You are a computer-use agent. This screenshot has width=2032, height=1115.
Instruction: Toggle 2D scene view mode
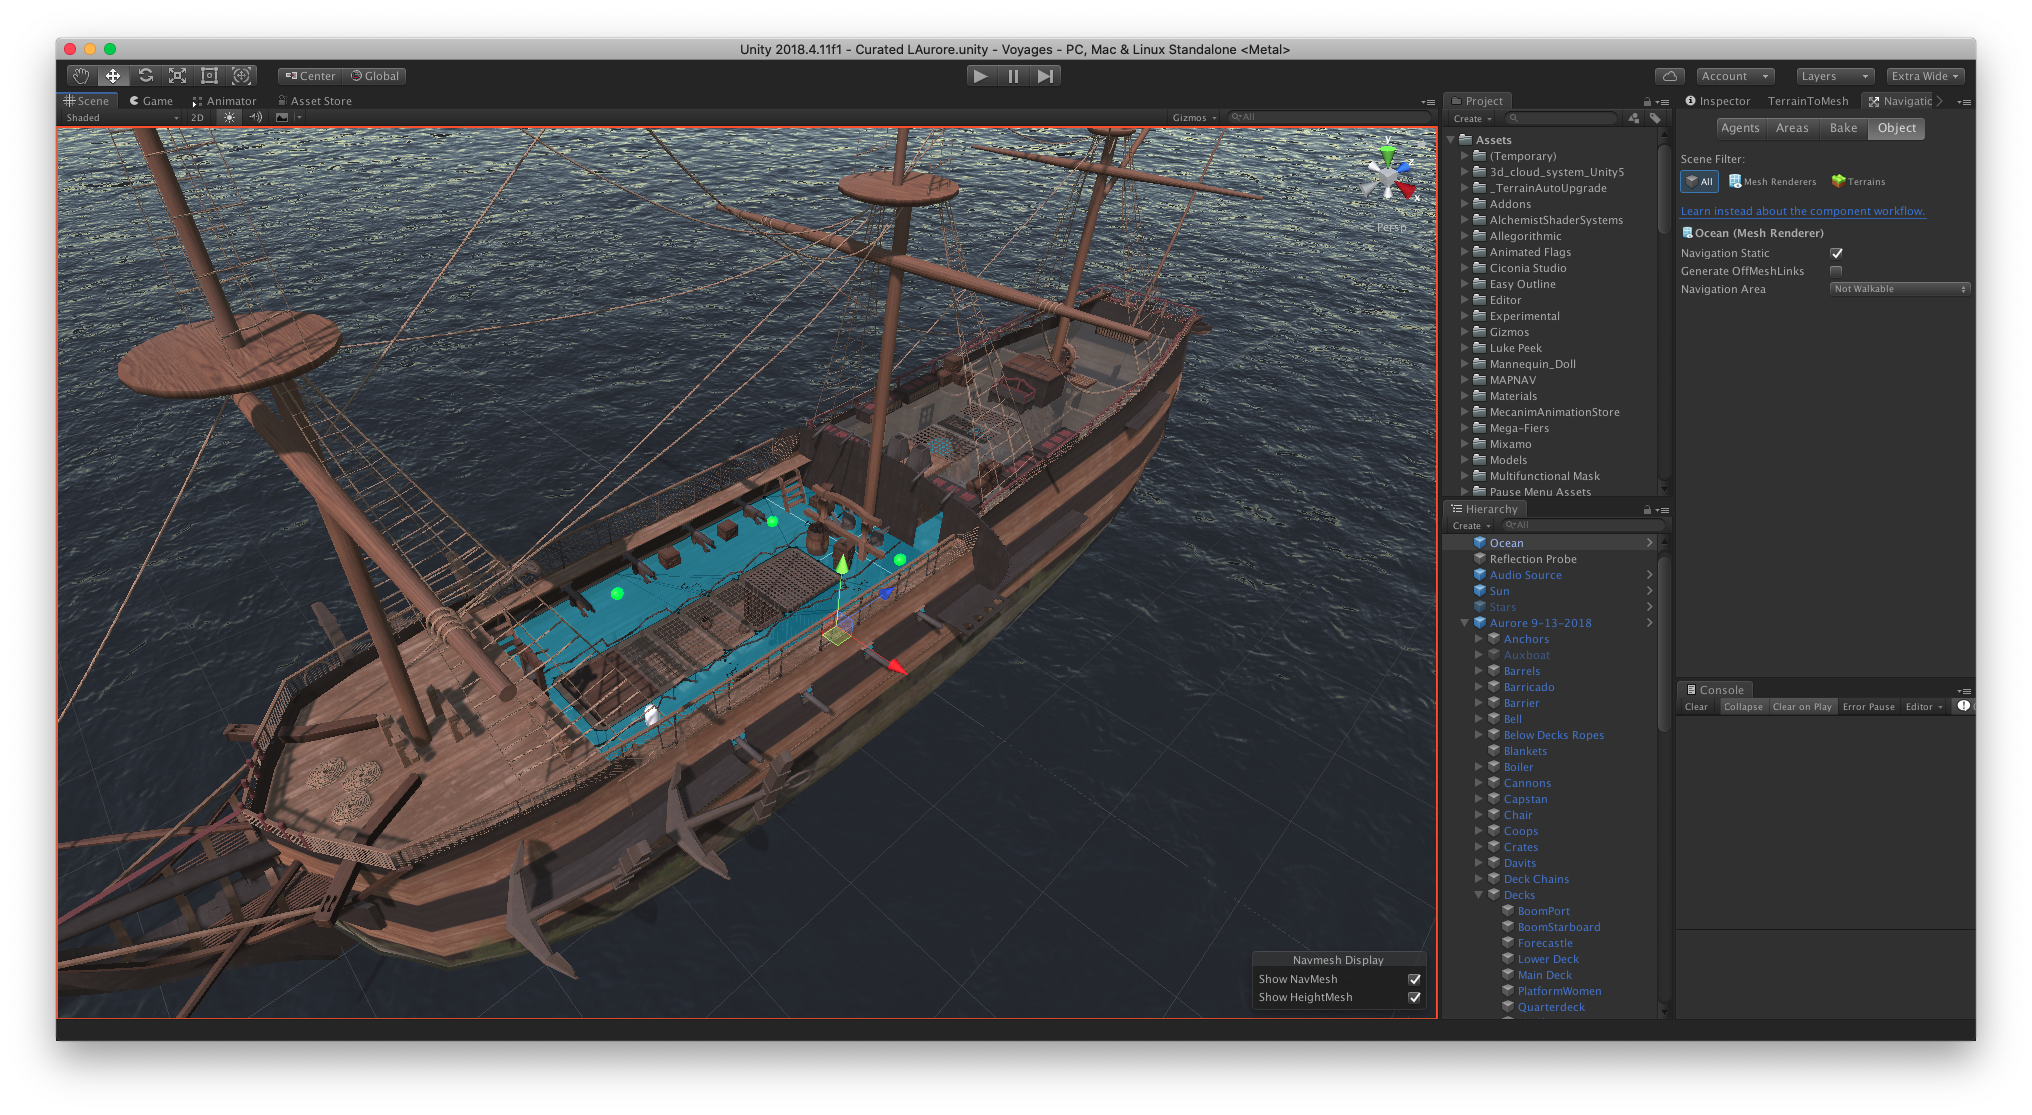click(198, 117)
